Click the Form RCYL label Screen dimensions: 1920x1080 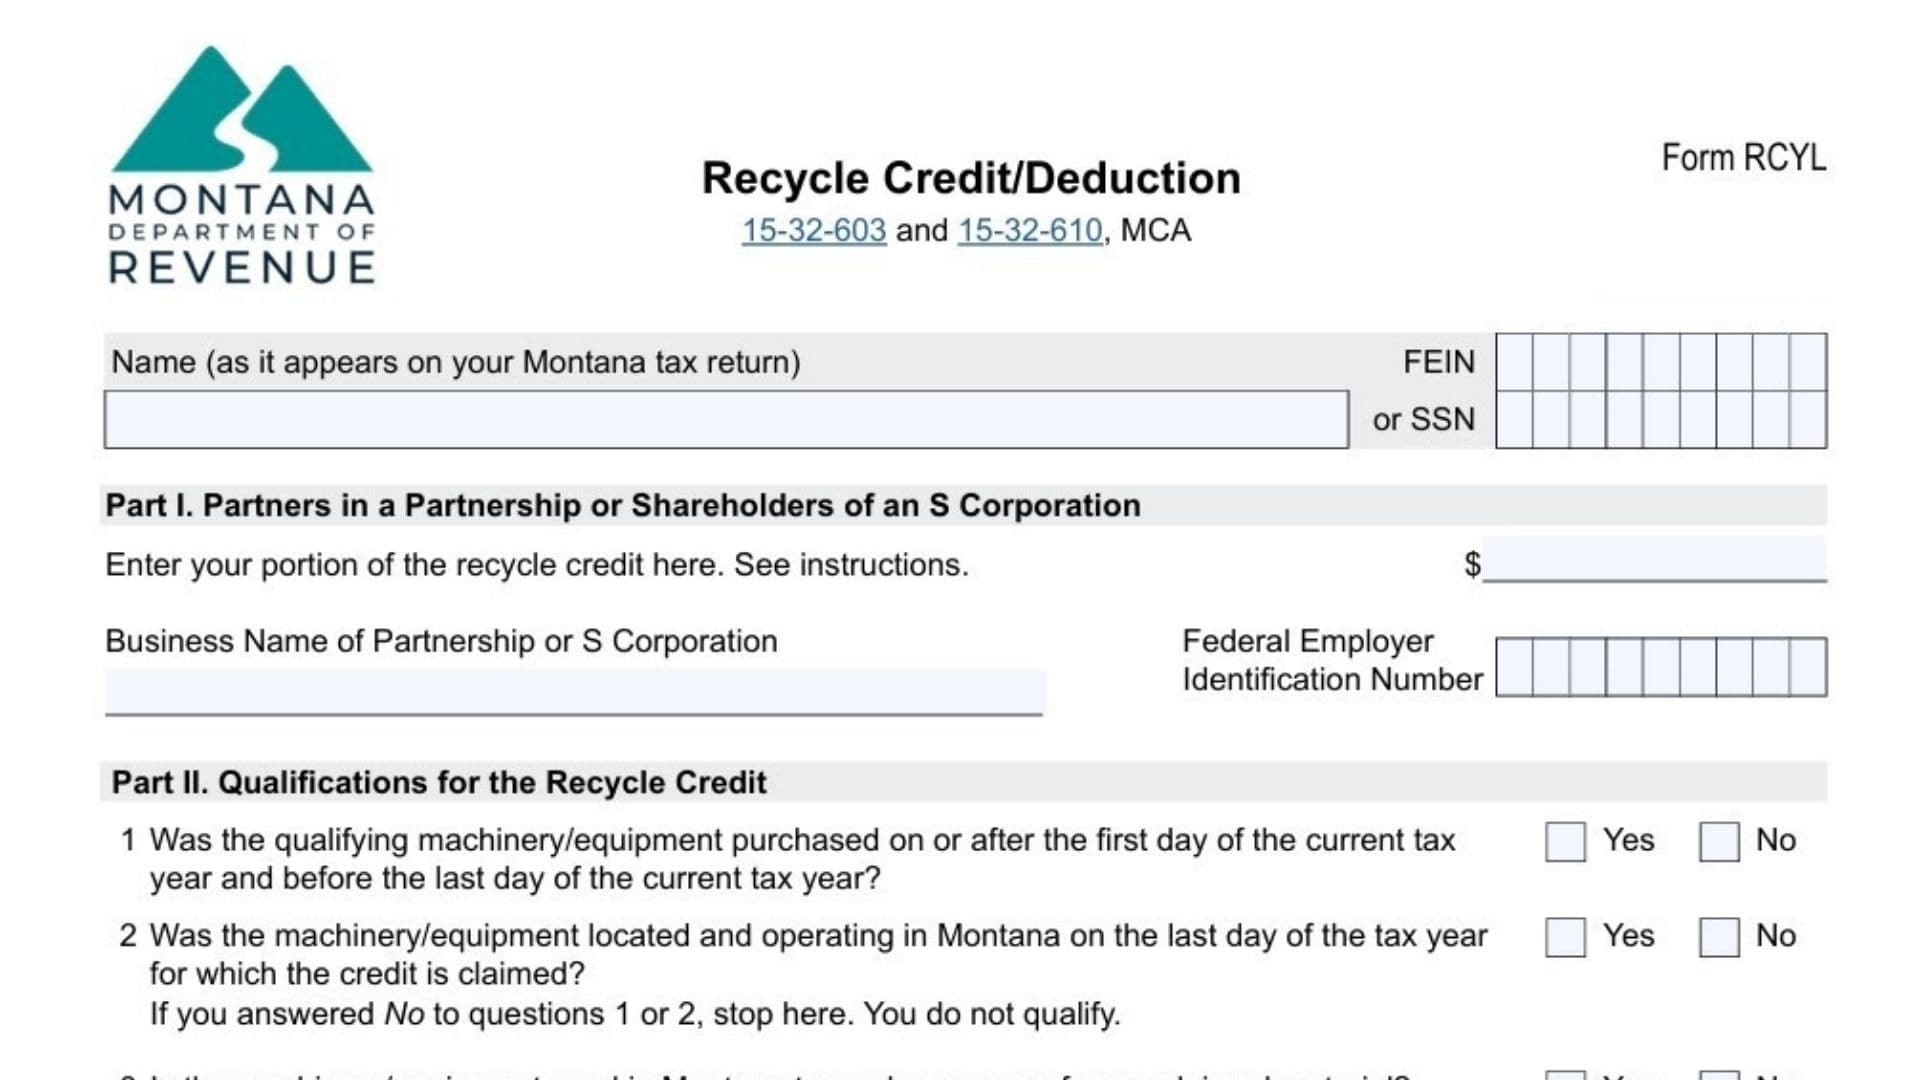coord(1743,158)
